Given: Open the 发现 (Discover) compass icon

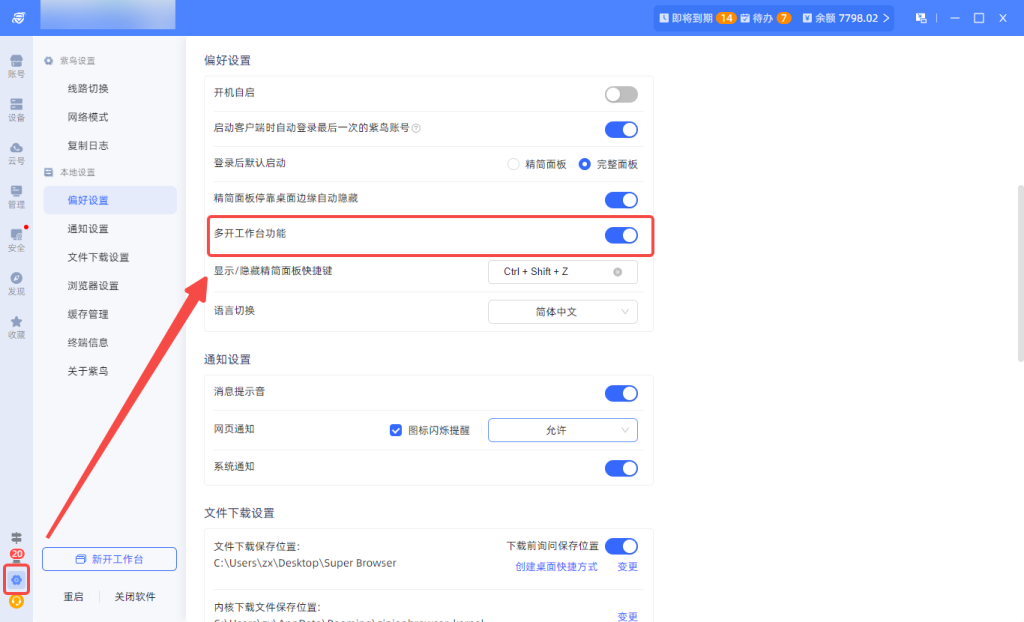Looking at the screenshot, I should click(16, 282).
